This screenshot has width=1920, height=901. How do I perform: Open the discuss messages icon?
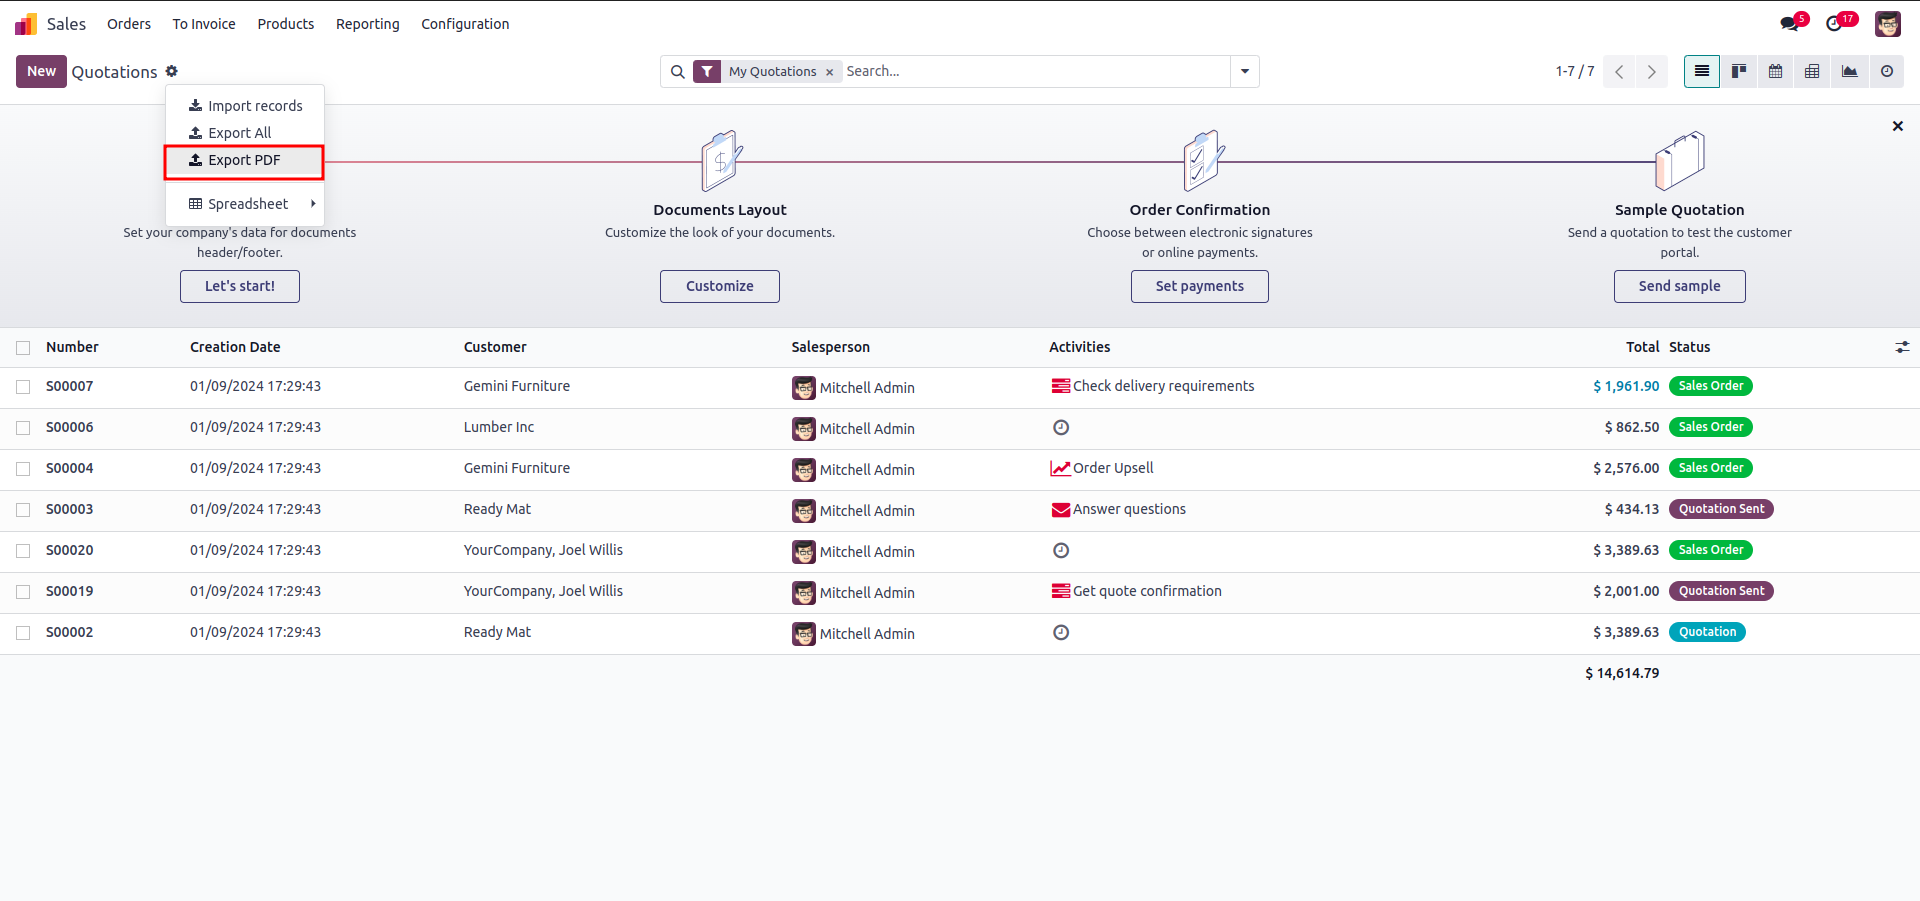1790,23
